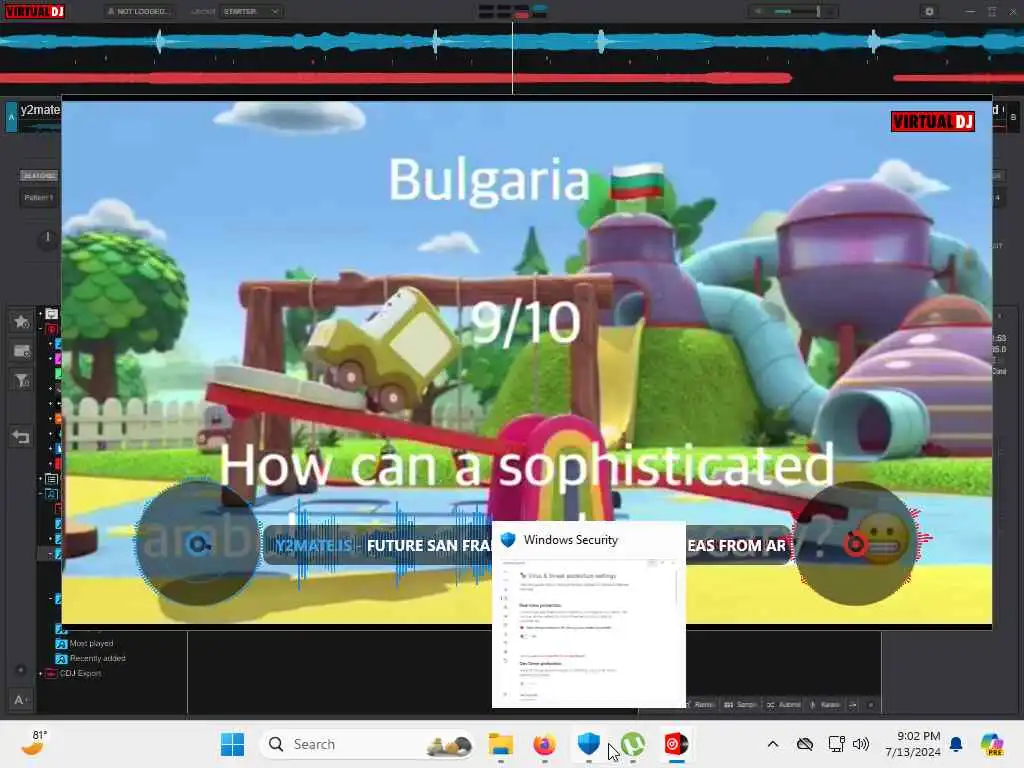Click the arrow icon next to Karaoke tab
The image size is (1024, 768).
pyautogui.click(x=853, y=705)
